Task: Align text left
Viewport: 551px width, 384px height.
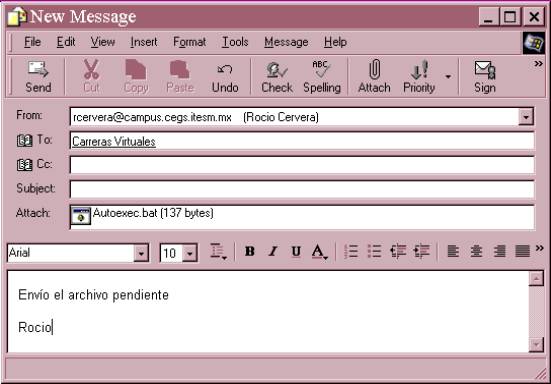Action: tap(453, 252)
